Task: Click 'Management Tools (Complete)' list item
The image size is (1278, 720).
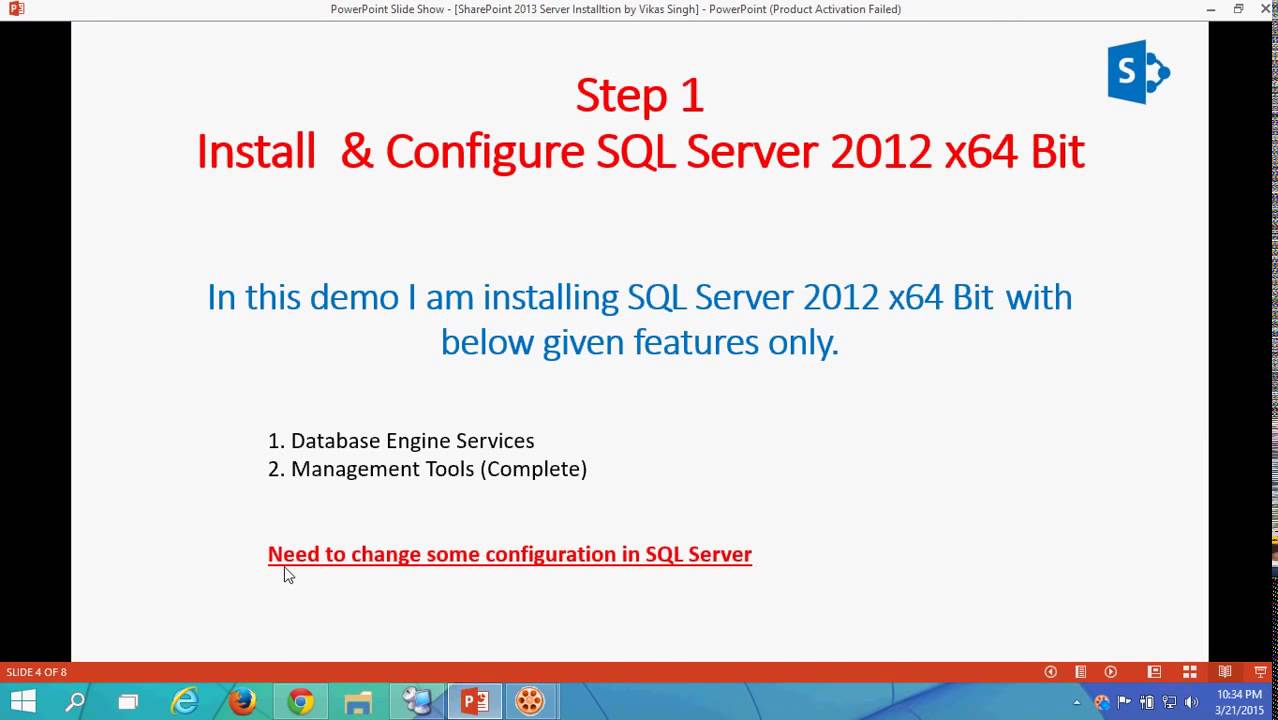Action: 427,469
